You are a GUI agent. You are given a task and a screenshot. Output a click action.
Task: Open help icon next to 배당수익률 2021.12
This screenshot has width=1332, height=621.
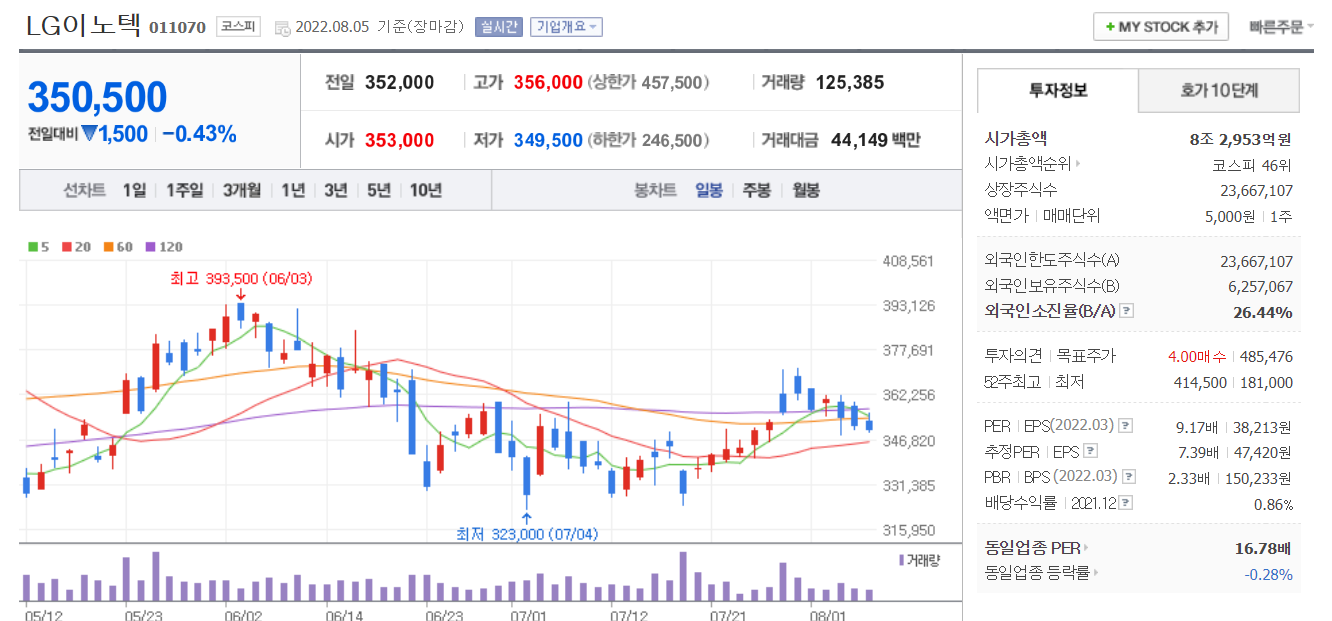coord(1128,503)
